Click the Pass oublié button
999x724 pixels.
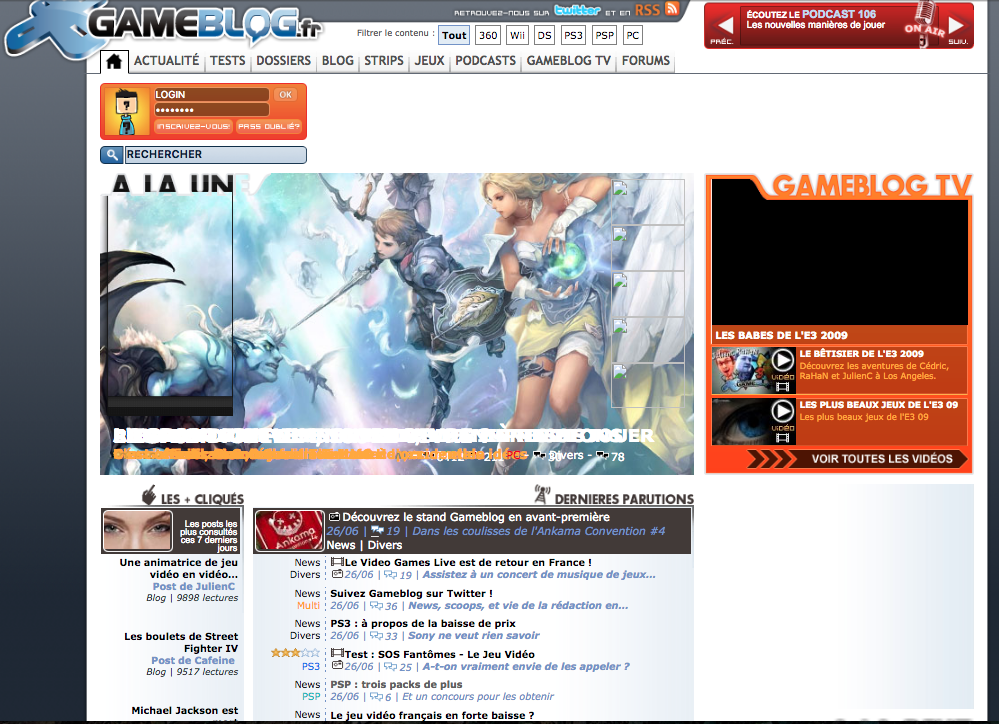click(268, 126)
